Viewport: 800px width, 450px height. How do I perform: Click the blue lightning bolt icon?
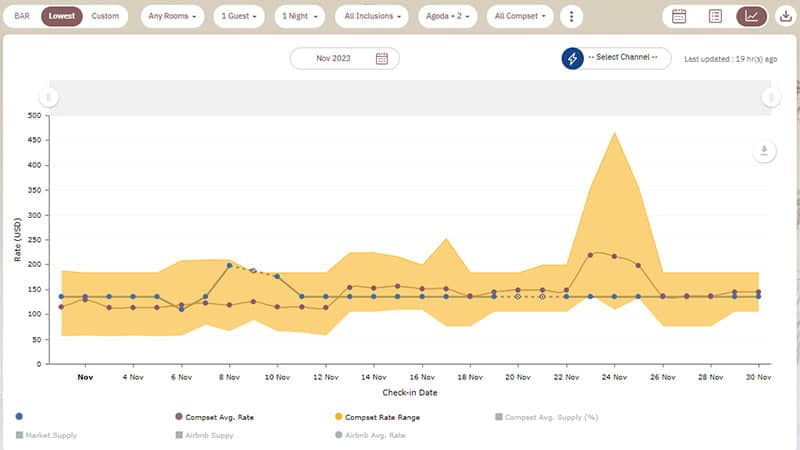[573, 59]
